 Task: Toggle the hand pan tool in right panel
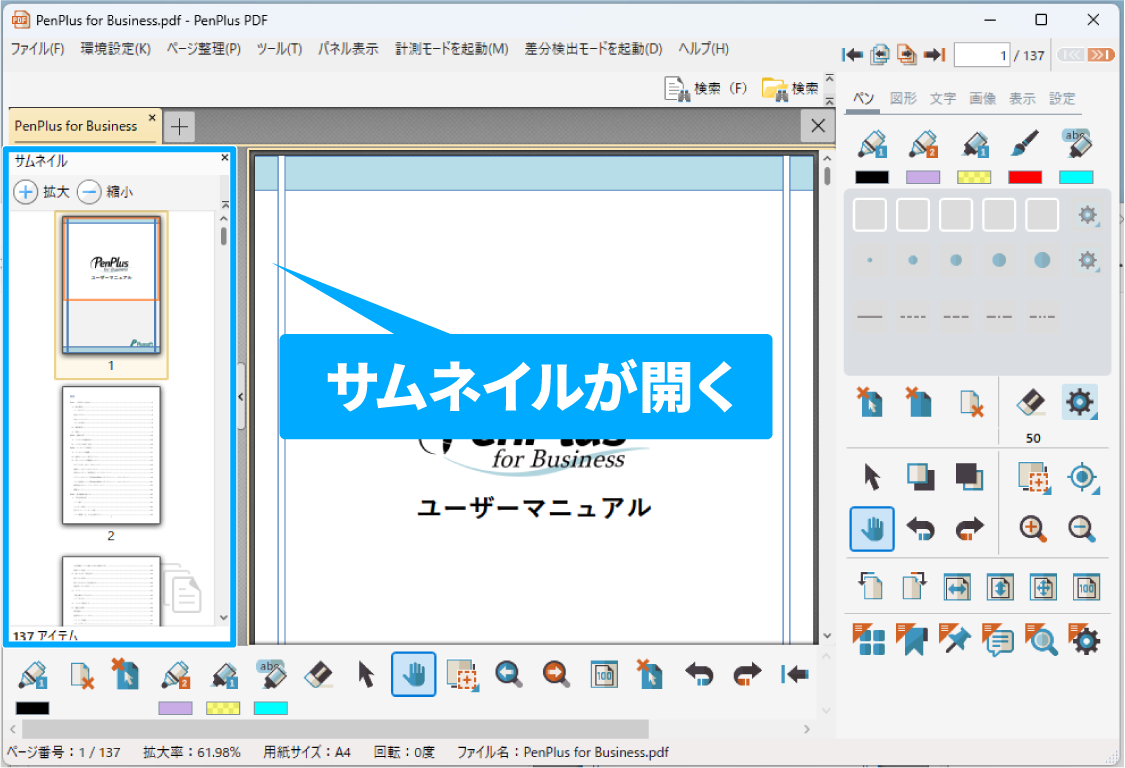click(x=872, y=529)
